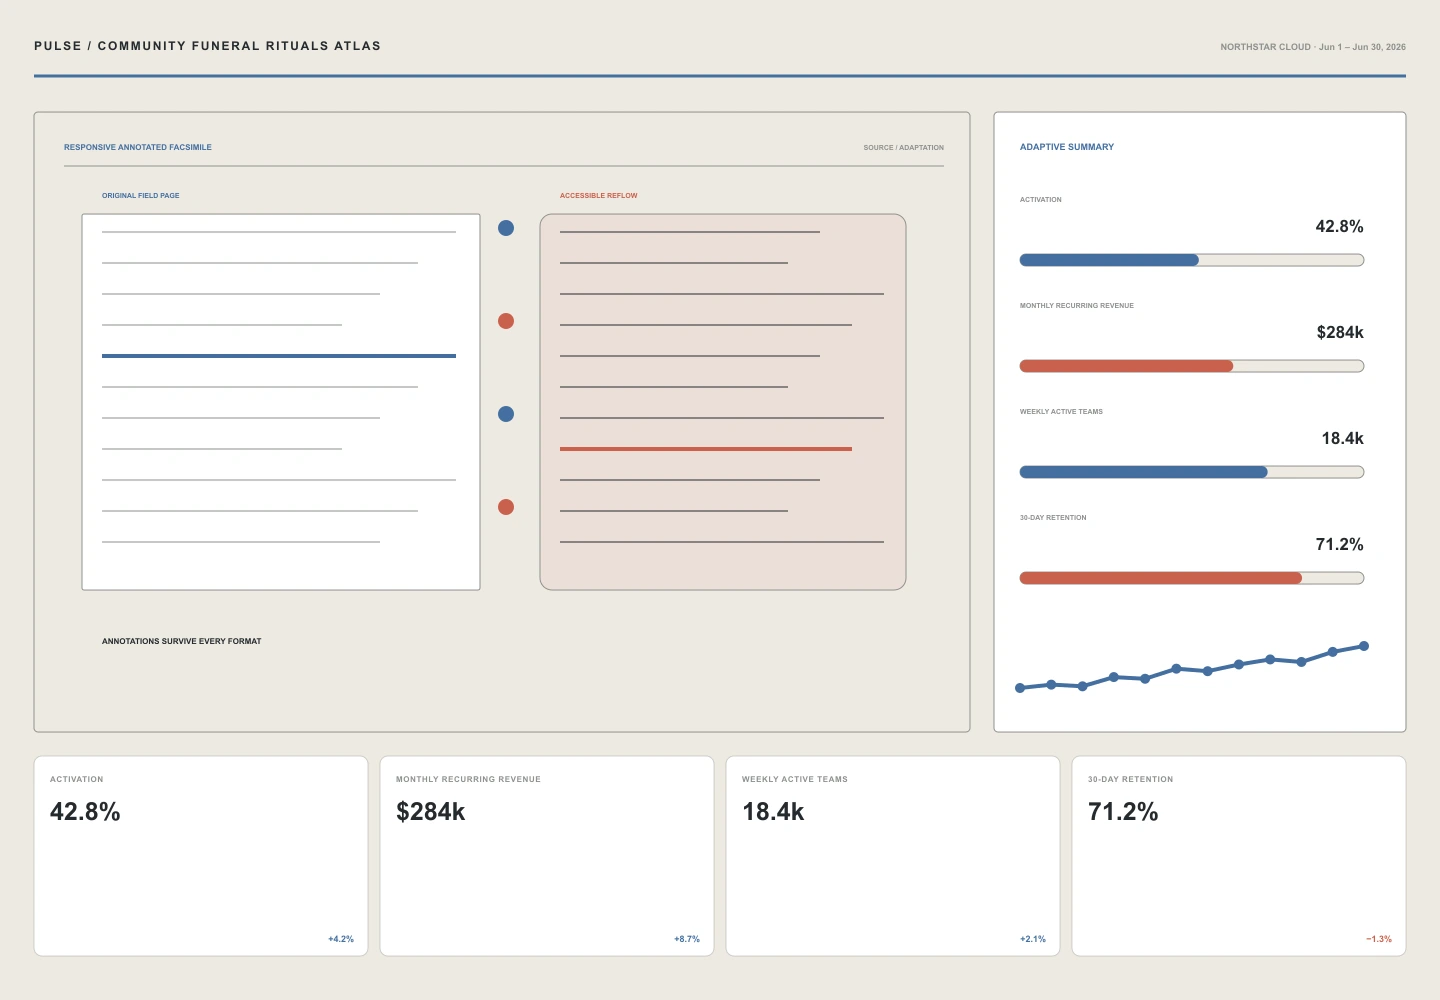The image size is (1440, 1000).
Task: Click the "Jun 1 – Jun 30, 2026" date range
Action: pos(1362,47)
